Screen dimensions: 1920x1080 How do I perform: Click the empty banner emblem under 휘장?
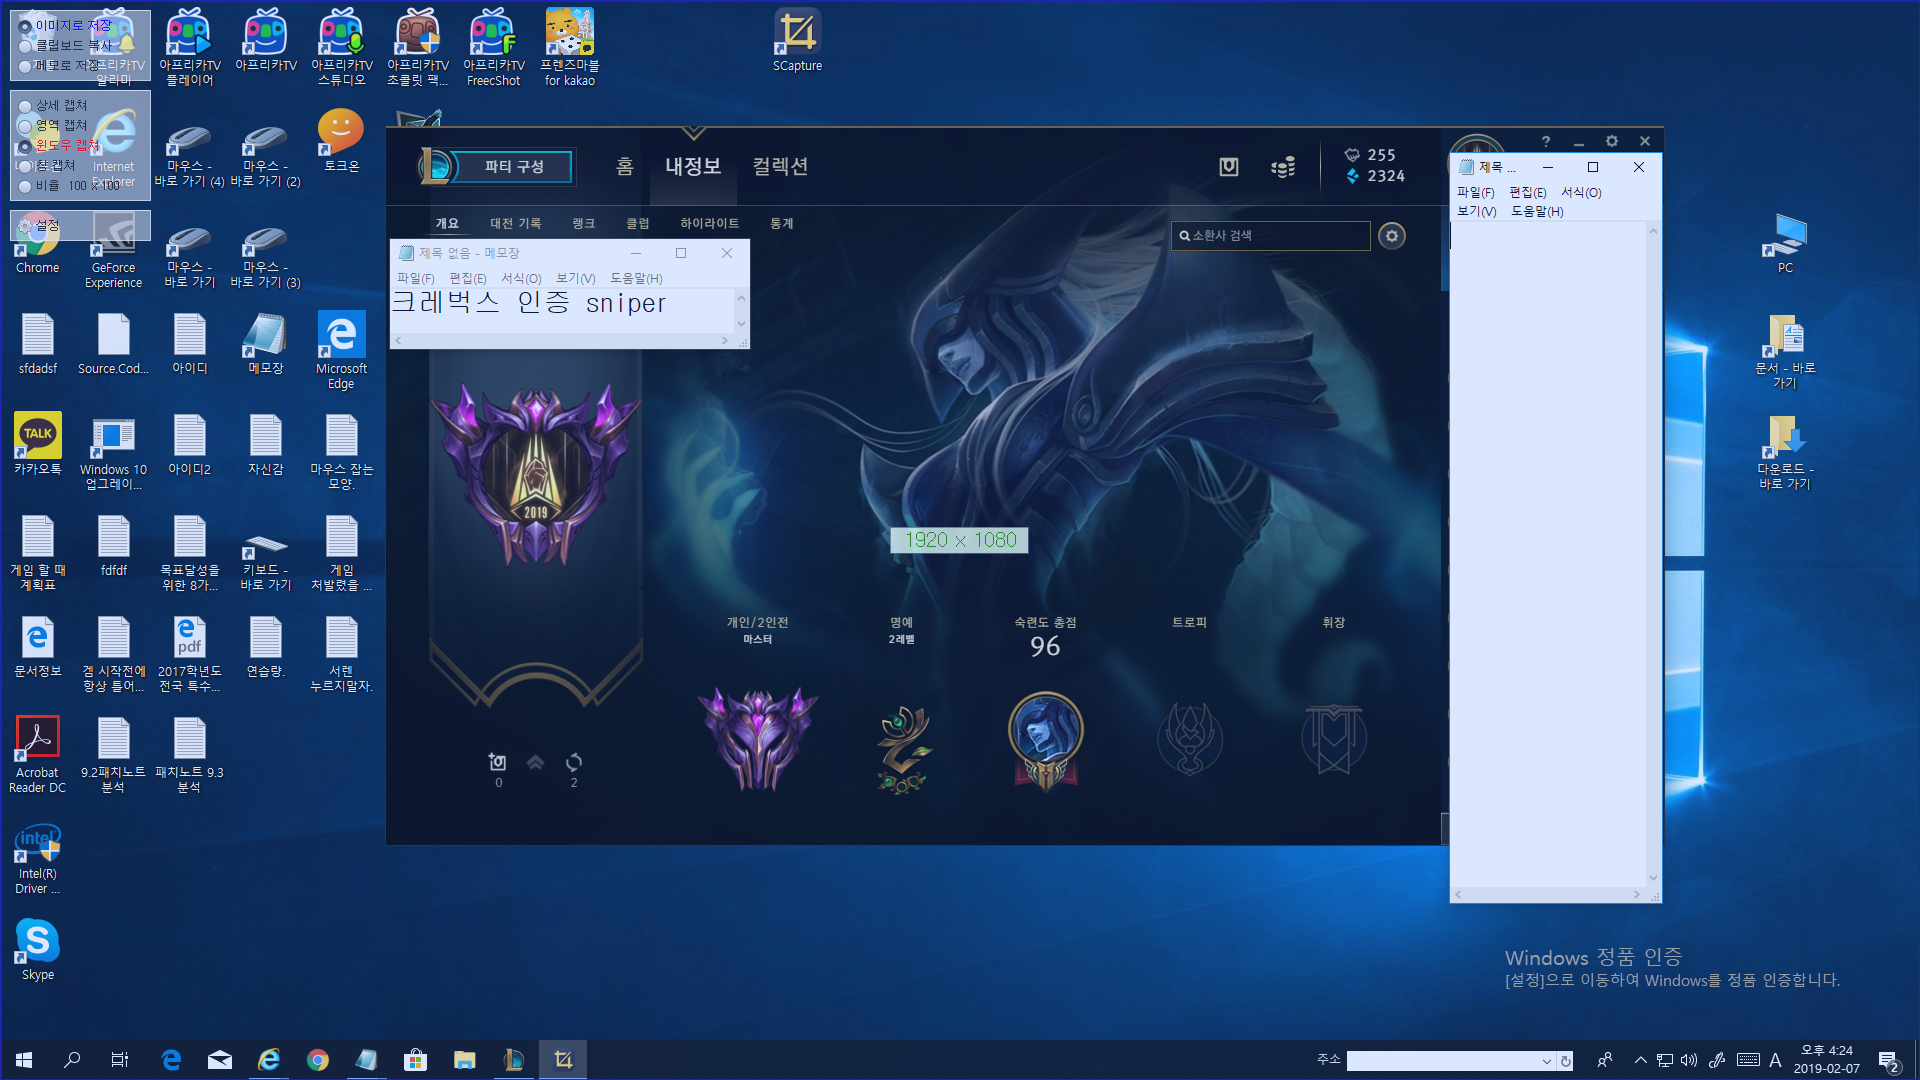1333,739
